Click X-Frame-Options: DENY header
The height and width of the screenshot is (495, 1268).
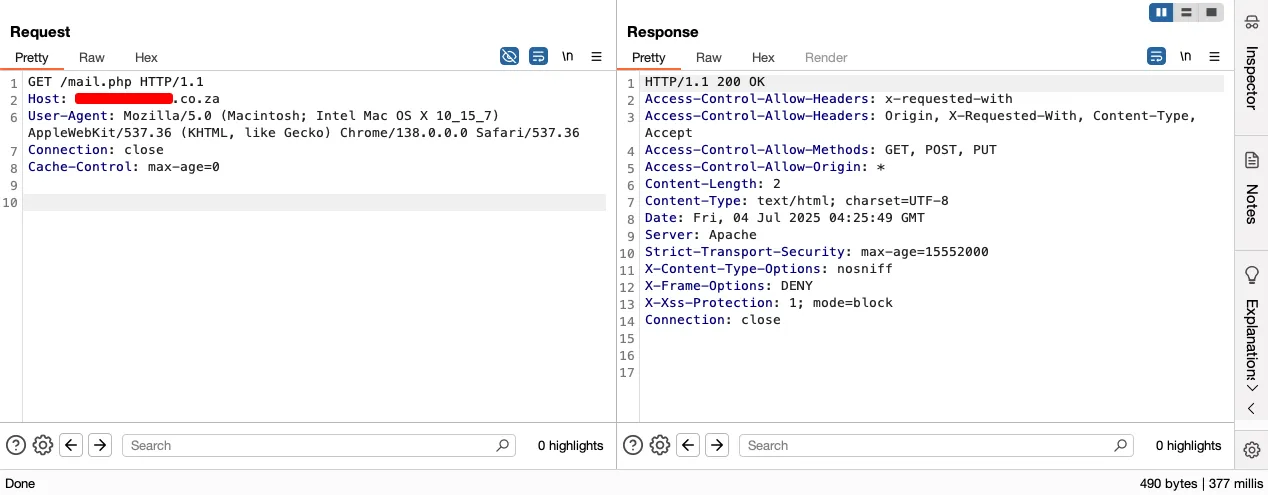click(729, 286)
